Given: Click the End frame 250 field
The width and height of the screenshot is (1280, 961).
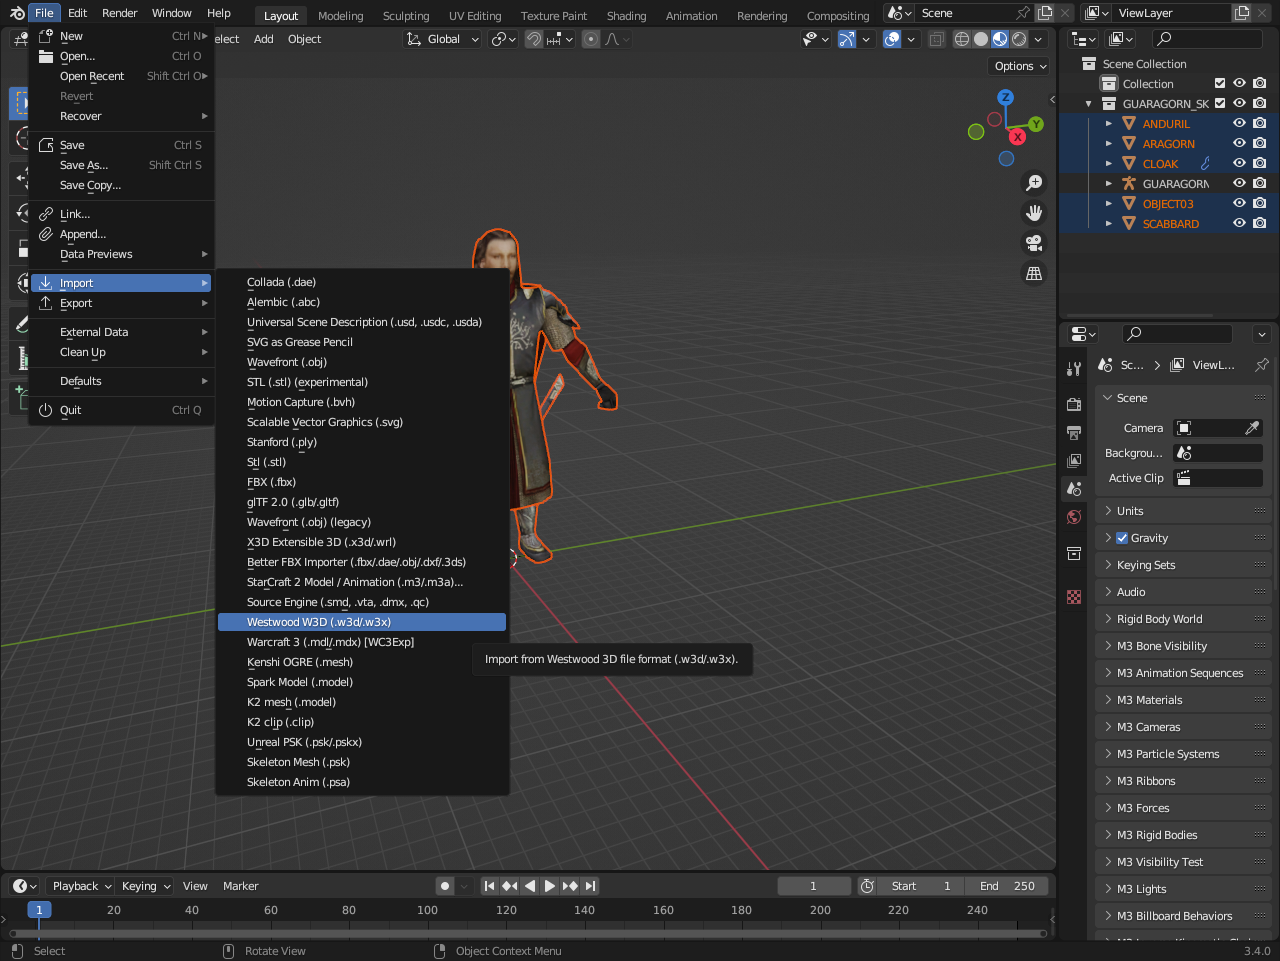Looking at the screenshot, I should click(x=1008, y=886).
